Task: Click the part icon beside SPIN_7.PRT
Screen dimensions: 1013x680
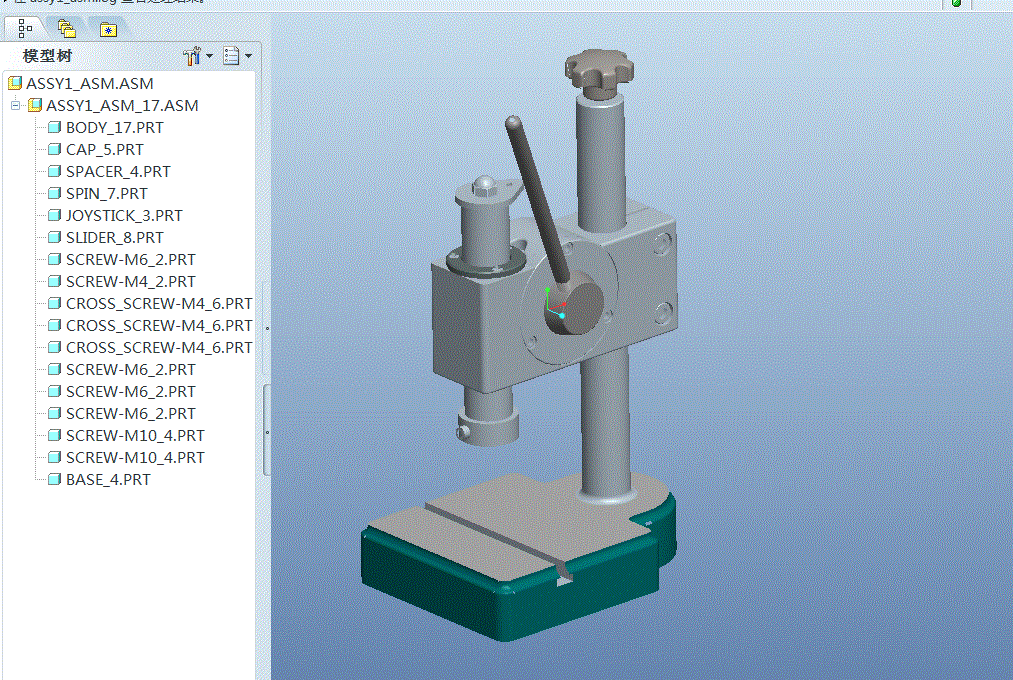Action: point(55,193)
